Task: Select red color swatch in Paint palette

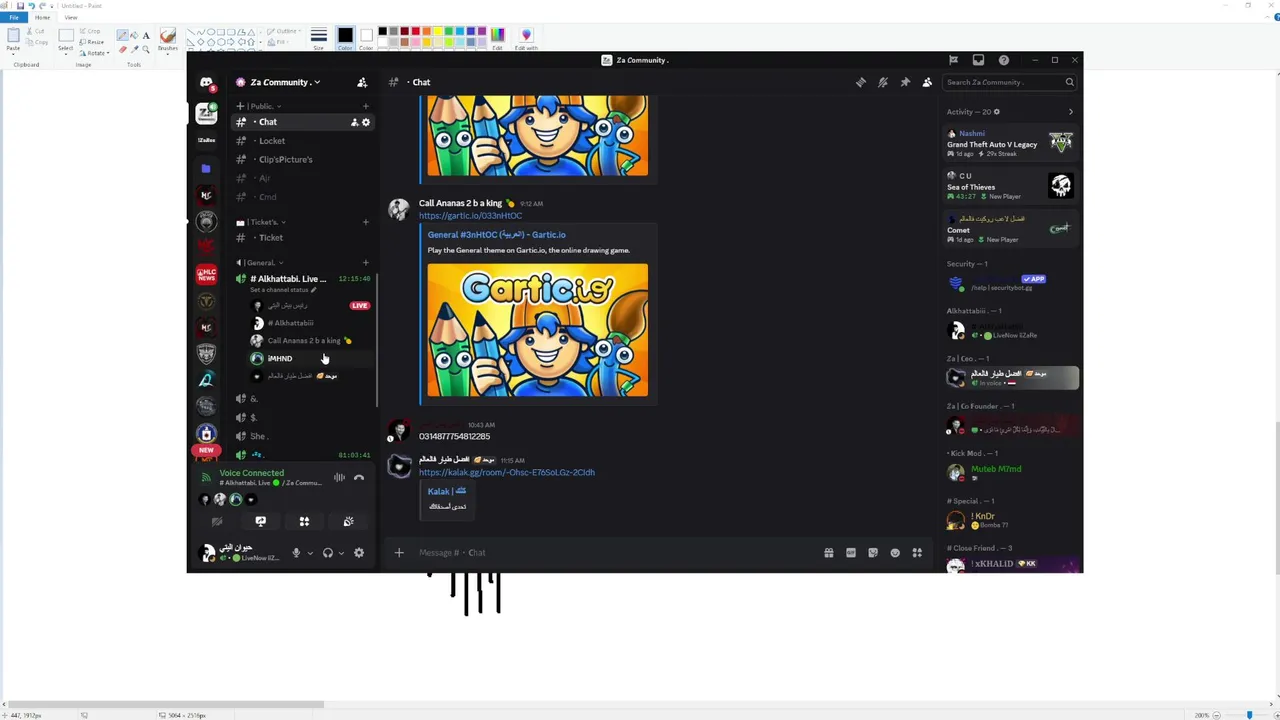Action: coord(415,31)
